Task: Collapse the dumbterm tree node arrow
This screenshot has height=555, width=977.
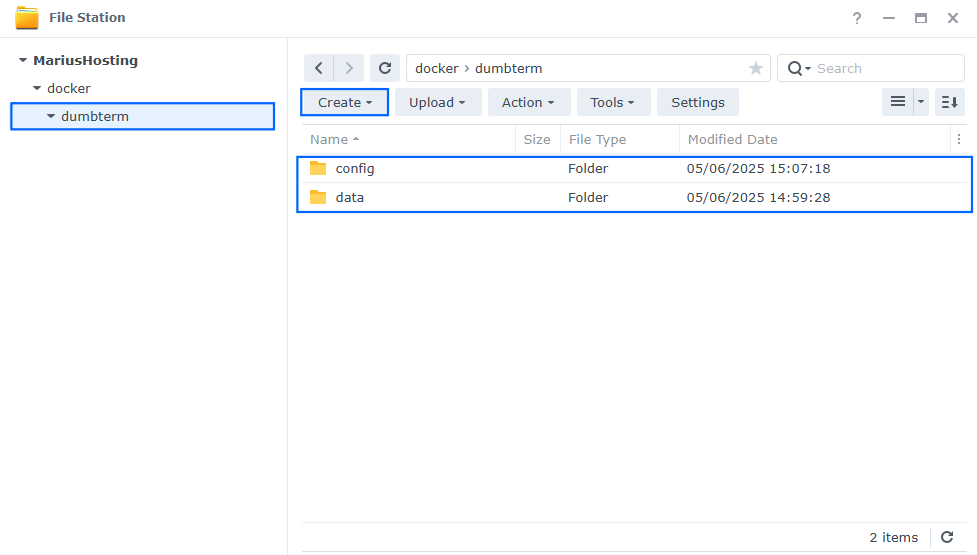Action: point(51,116)
